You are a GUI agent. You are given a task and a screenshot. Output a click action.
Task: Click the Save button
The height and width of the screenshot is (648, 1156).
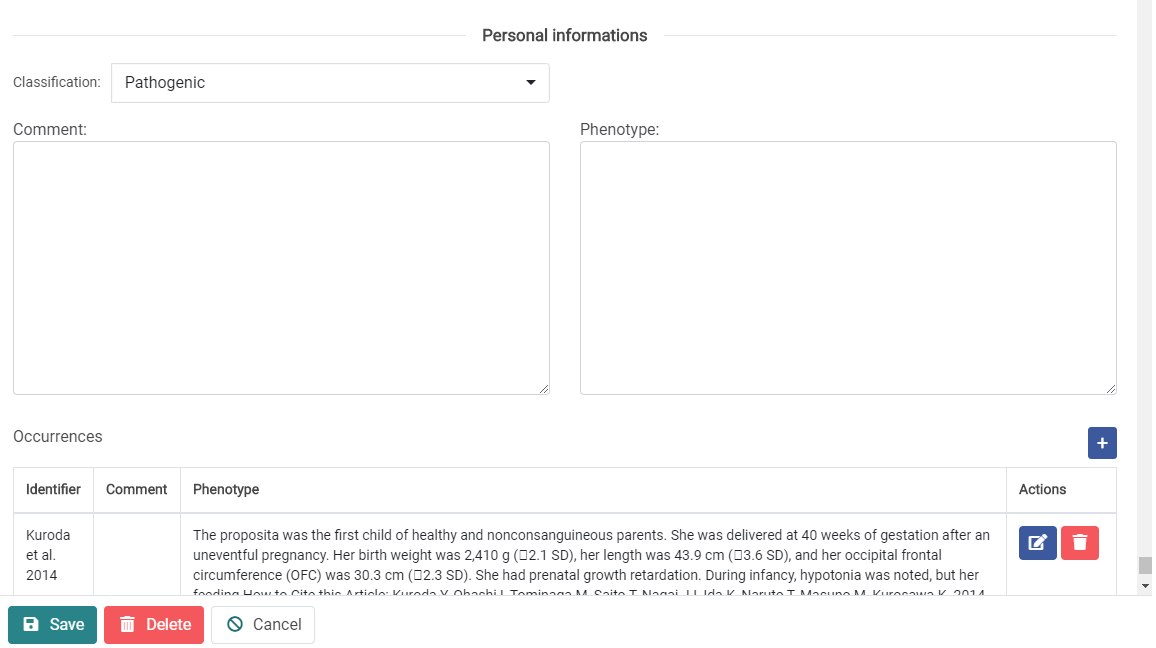53,625
